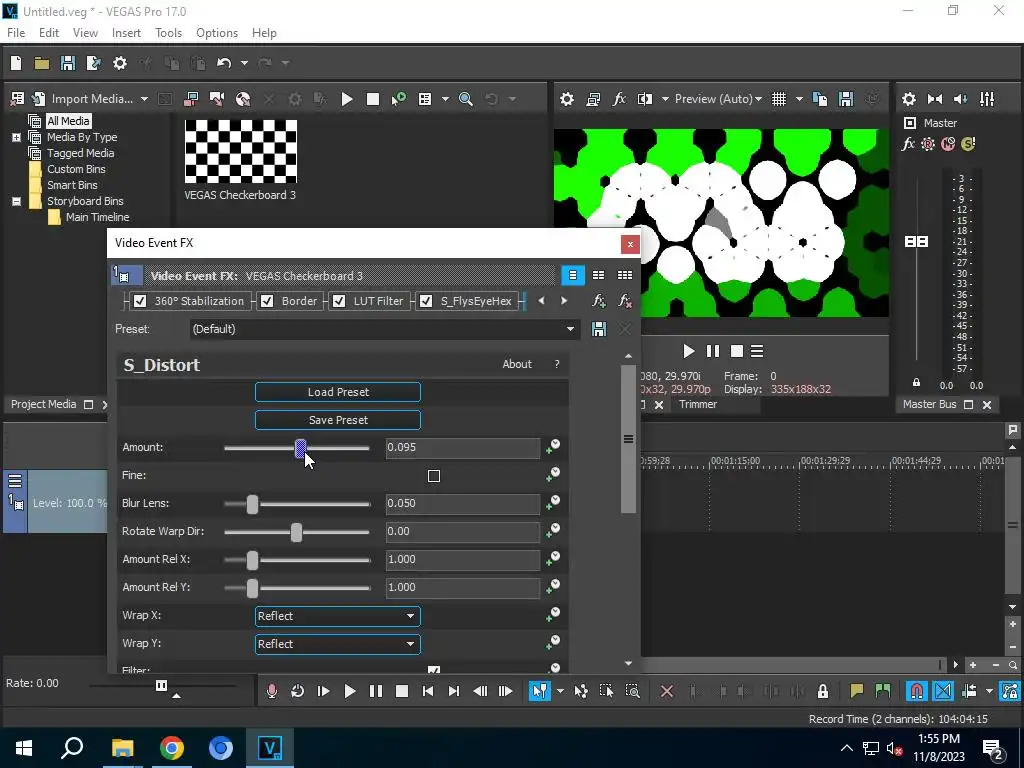This screenshot has width=1024, height=768.
Task: Save preview snapshot to file
Action: 846,99
